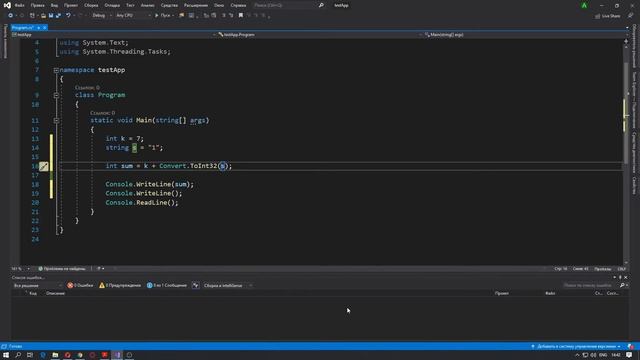Viewport: 640px width, 360px height.
Task: Open the editor zoom percentage dropdown
Action: (21, 269)
